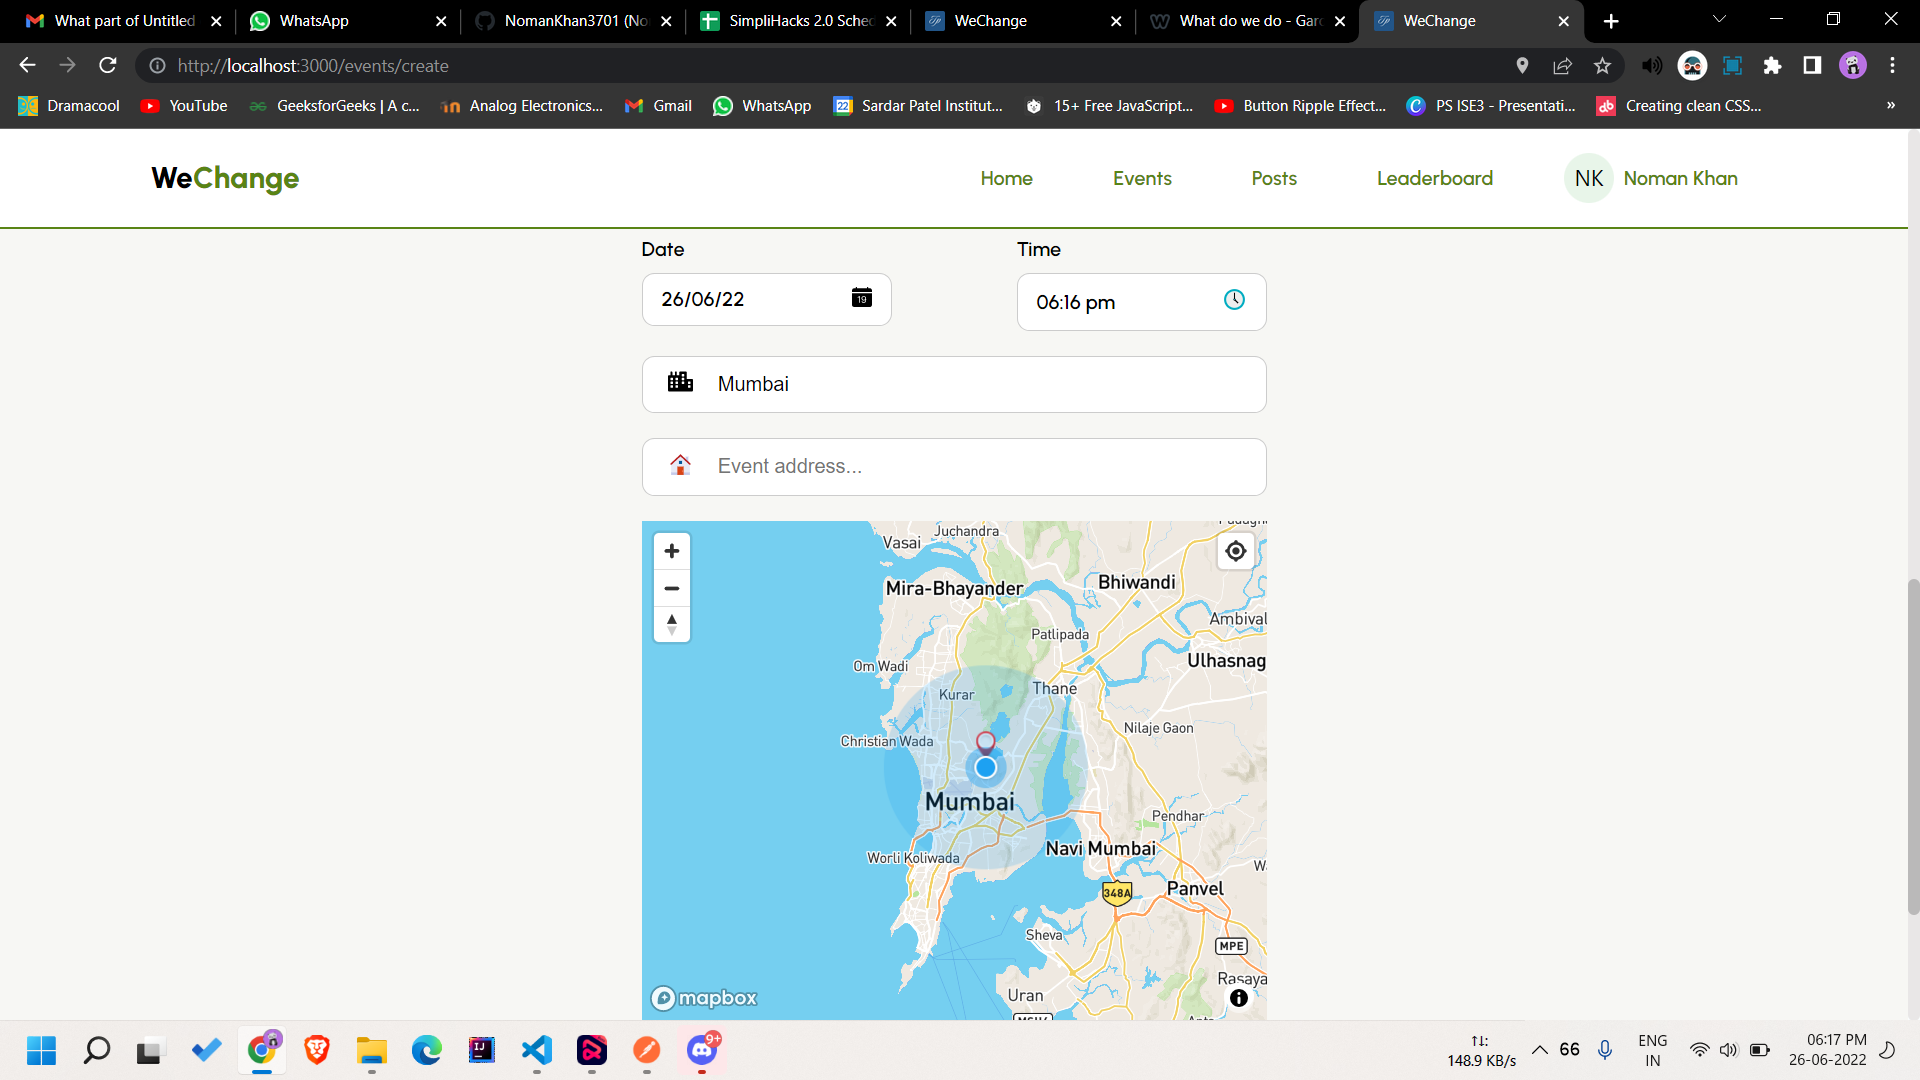1920x1080 pixels.
Task: Open the time picker clock icon
Action: coord(1234,300)
